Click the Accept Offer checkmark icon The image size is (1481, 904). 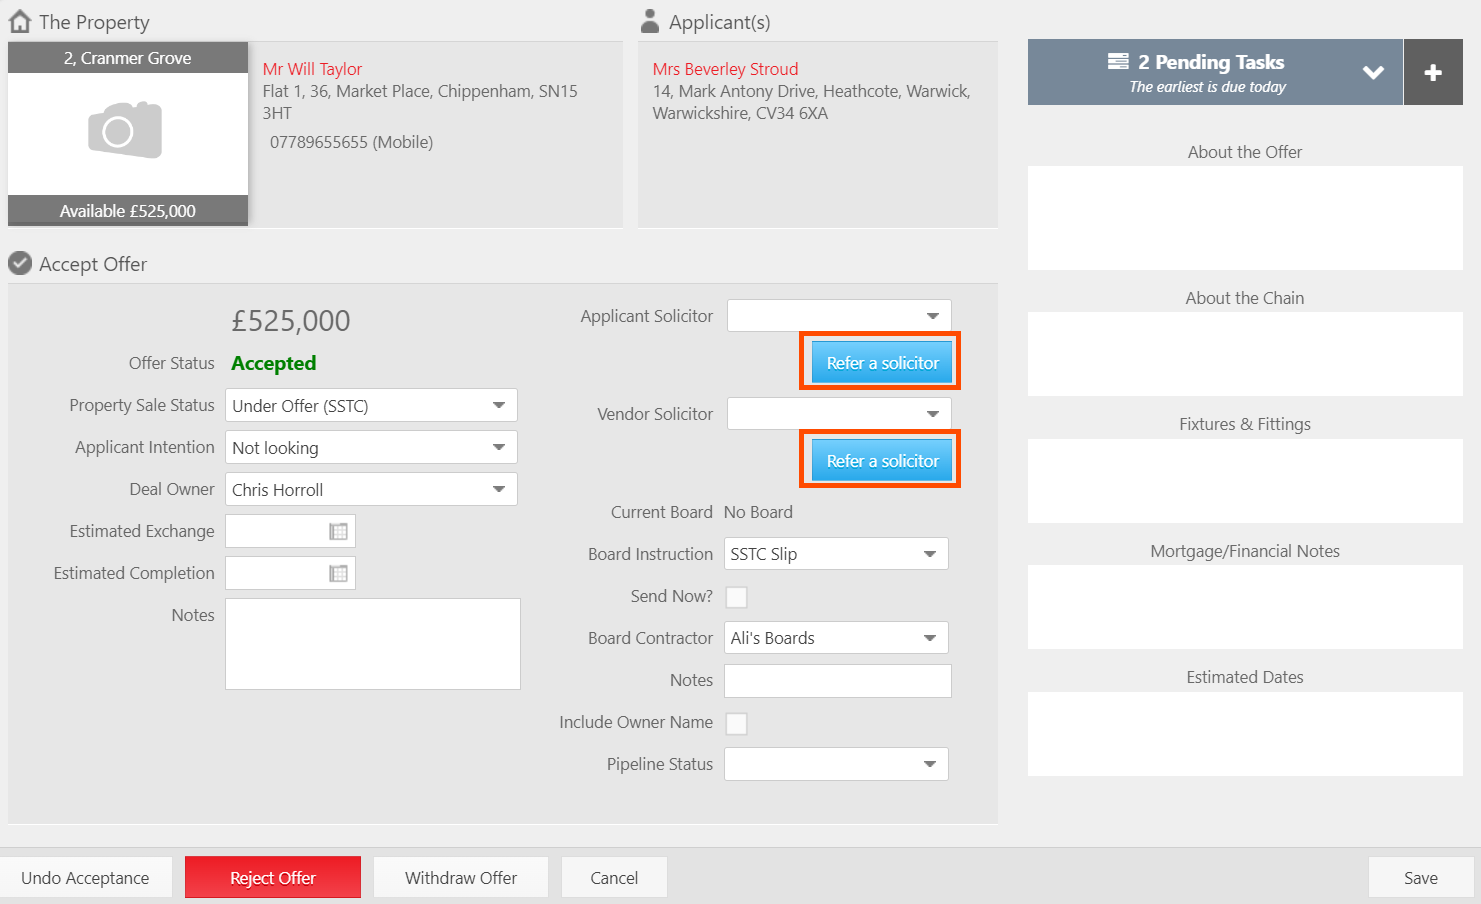tap(20, 263)
